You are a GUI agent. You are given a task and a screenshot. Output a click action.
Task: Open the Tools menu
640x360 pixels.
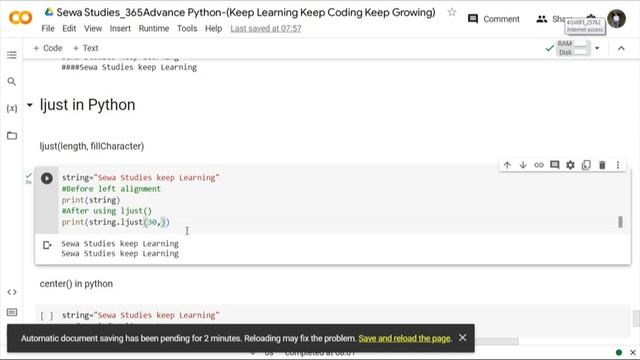pyautogui.click(x=187, y=29)
